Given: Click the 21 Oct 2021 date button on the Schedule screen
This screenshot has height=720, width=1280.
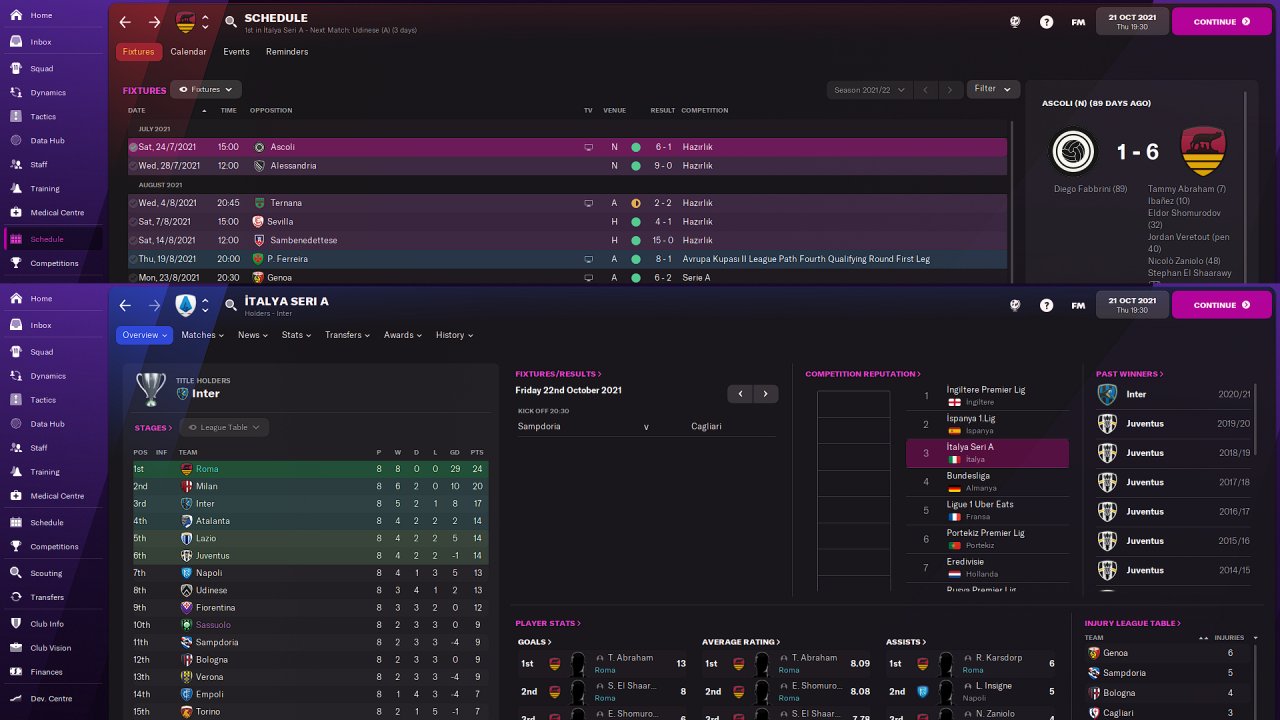Looking at the screenshot, I should (x=1132, y=22).
